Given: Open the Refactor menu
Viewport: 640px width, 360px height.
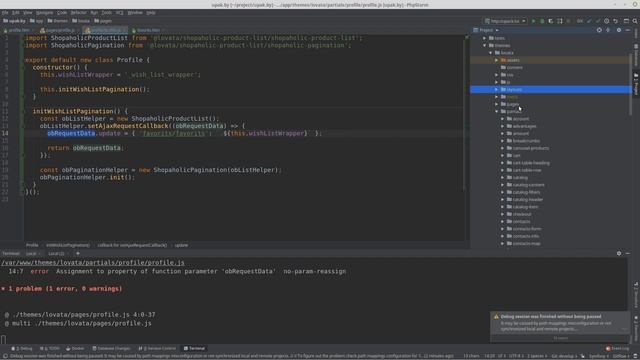Looking at the screenshot, I should [x=79, y=13].
